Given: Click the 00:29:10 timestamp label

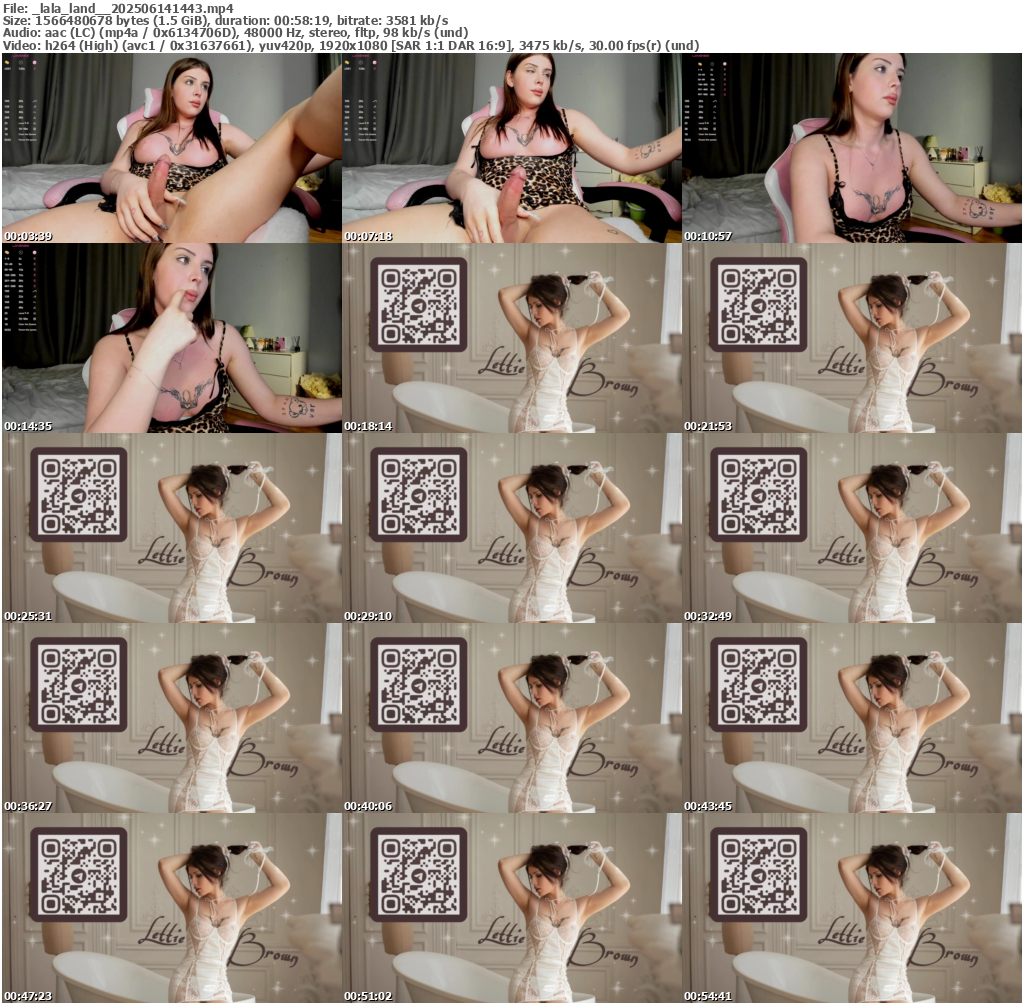Looking at the screenshot, I should pyautogui.click(x=368, y=616).
